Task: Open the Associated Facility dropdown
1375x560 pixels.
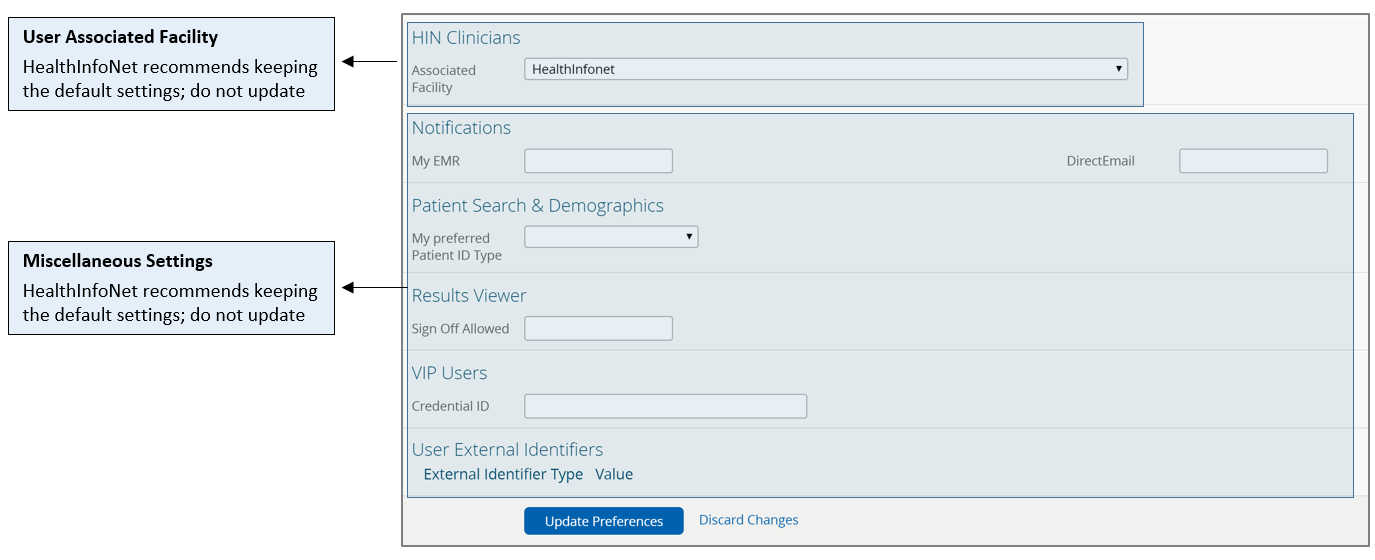Action: [x=825, y=69]
